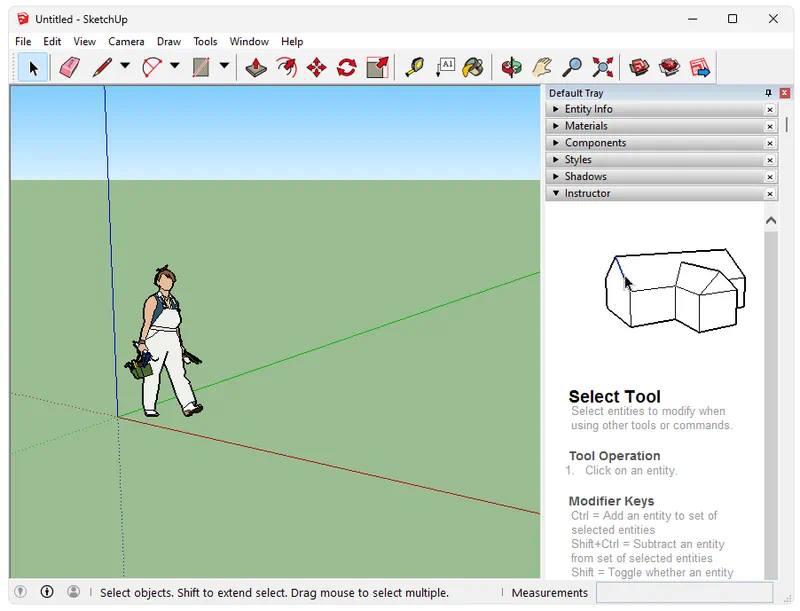Select the Text label tool

point(445,68)
